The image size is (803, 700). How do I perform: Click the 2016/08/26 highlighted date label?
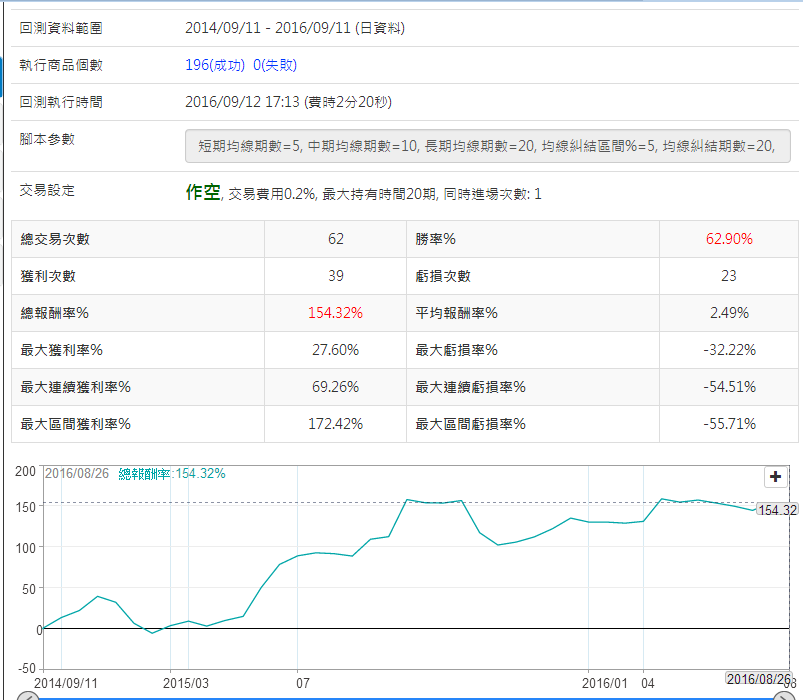(x=757, y=679)
